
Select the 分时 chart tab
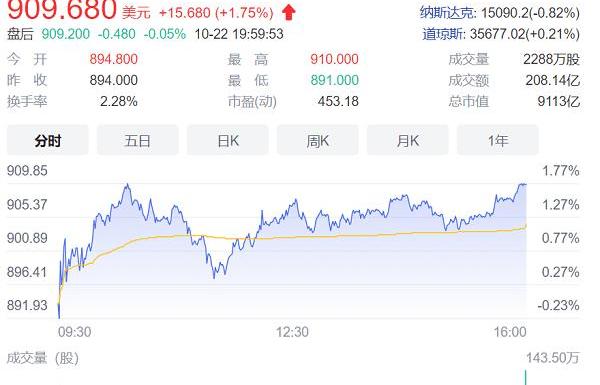pyautogui.click(x=47, y=140)
